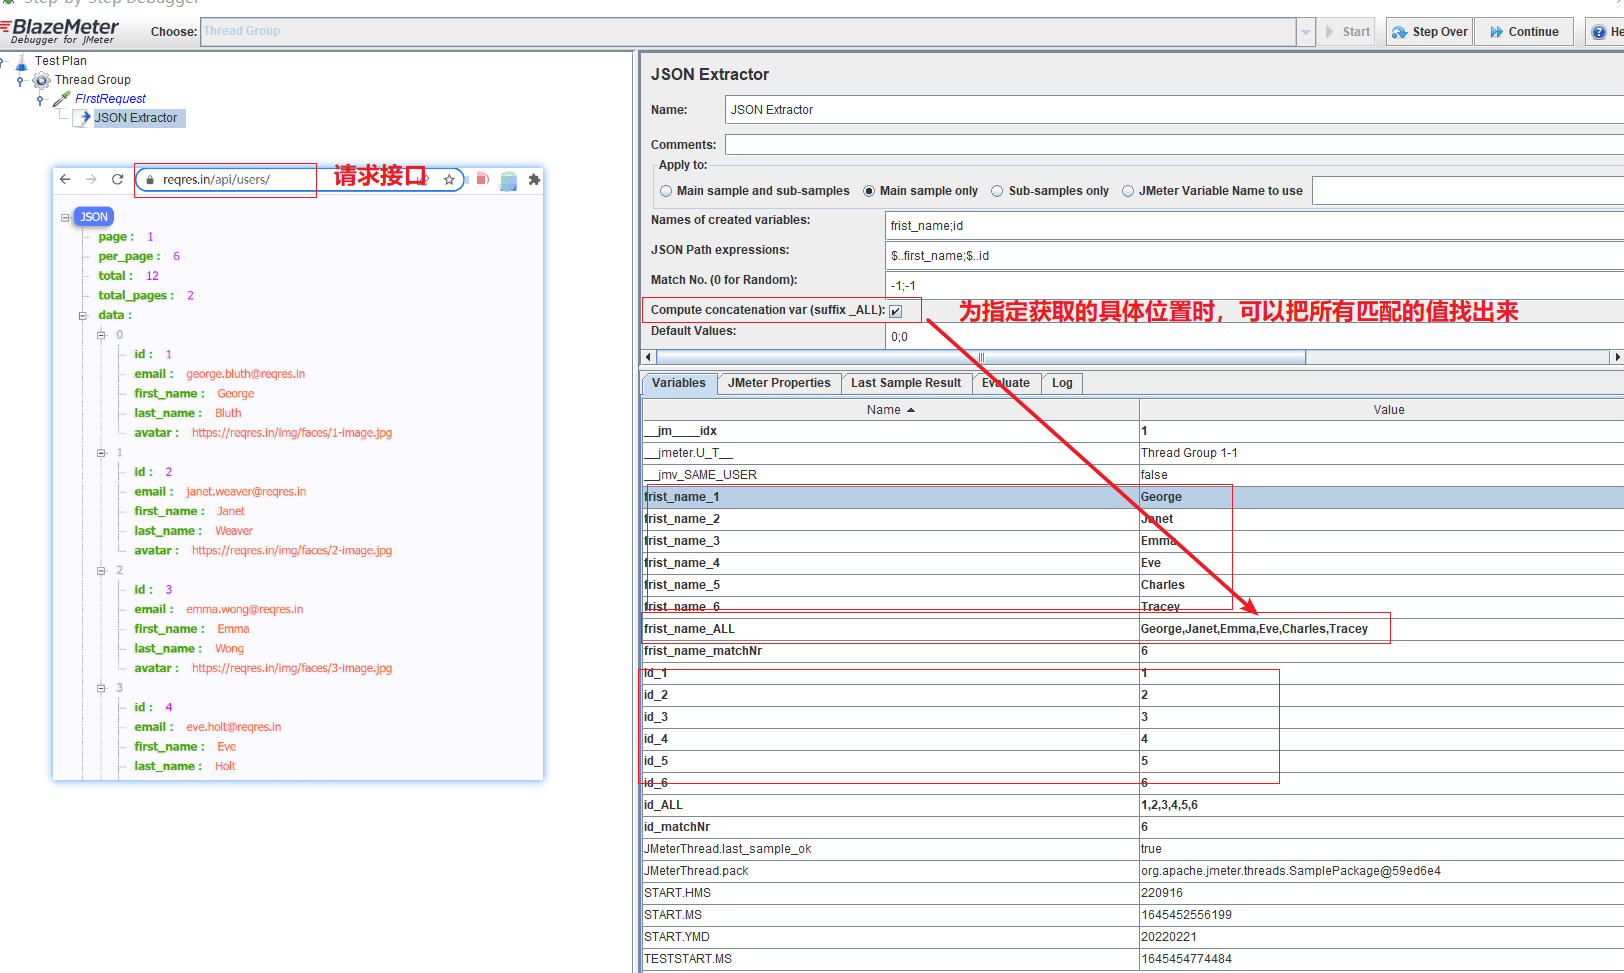Switch to the JMeter Properties tab
This screenshot has width=1624, height=973.
[x=779, y=383]
